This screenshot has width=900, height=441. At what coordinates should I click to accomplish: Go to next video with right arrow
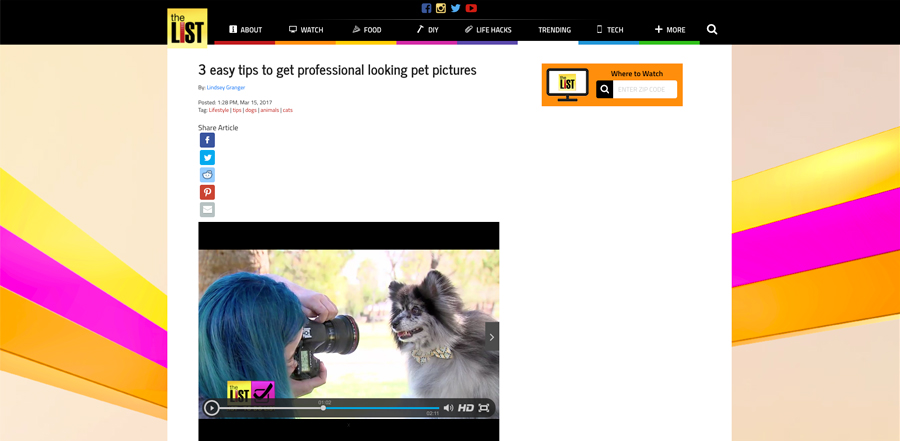click(x=492, y=337)
